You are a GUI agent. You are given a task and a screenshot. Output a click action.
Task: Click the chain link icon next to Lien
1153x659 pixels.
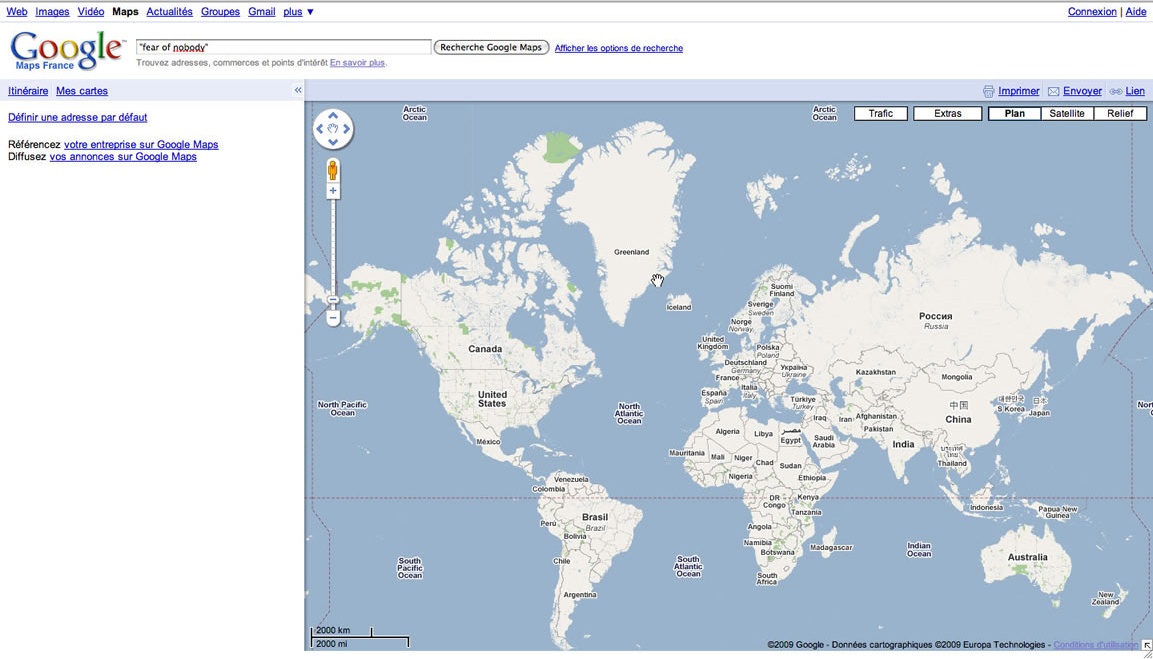[x=1115, y=92]
